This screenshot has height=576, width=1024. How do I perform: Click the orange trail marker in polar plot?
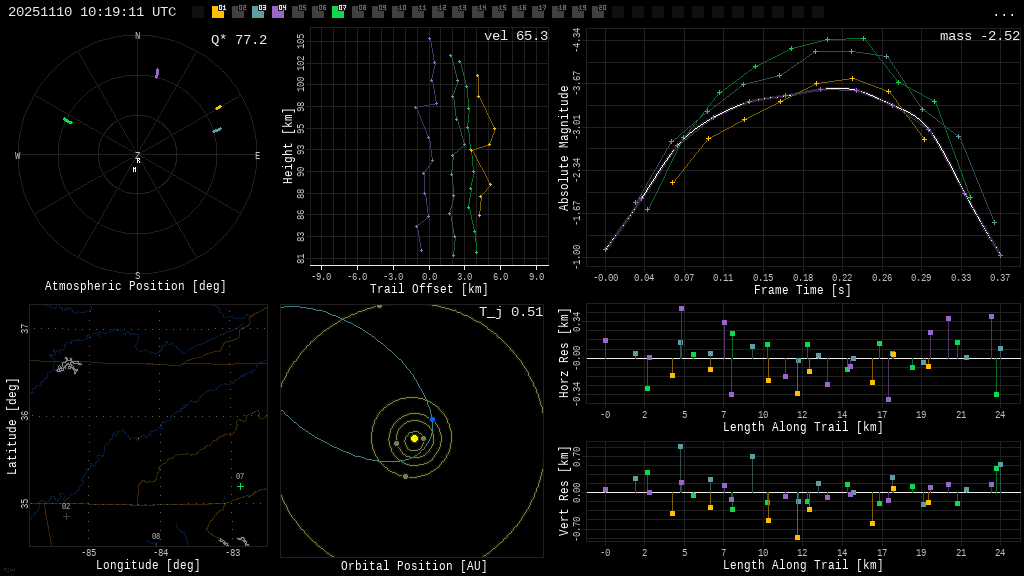tap(218, 107)
